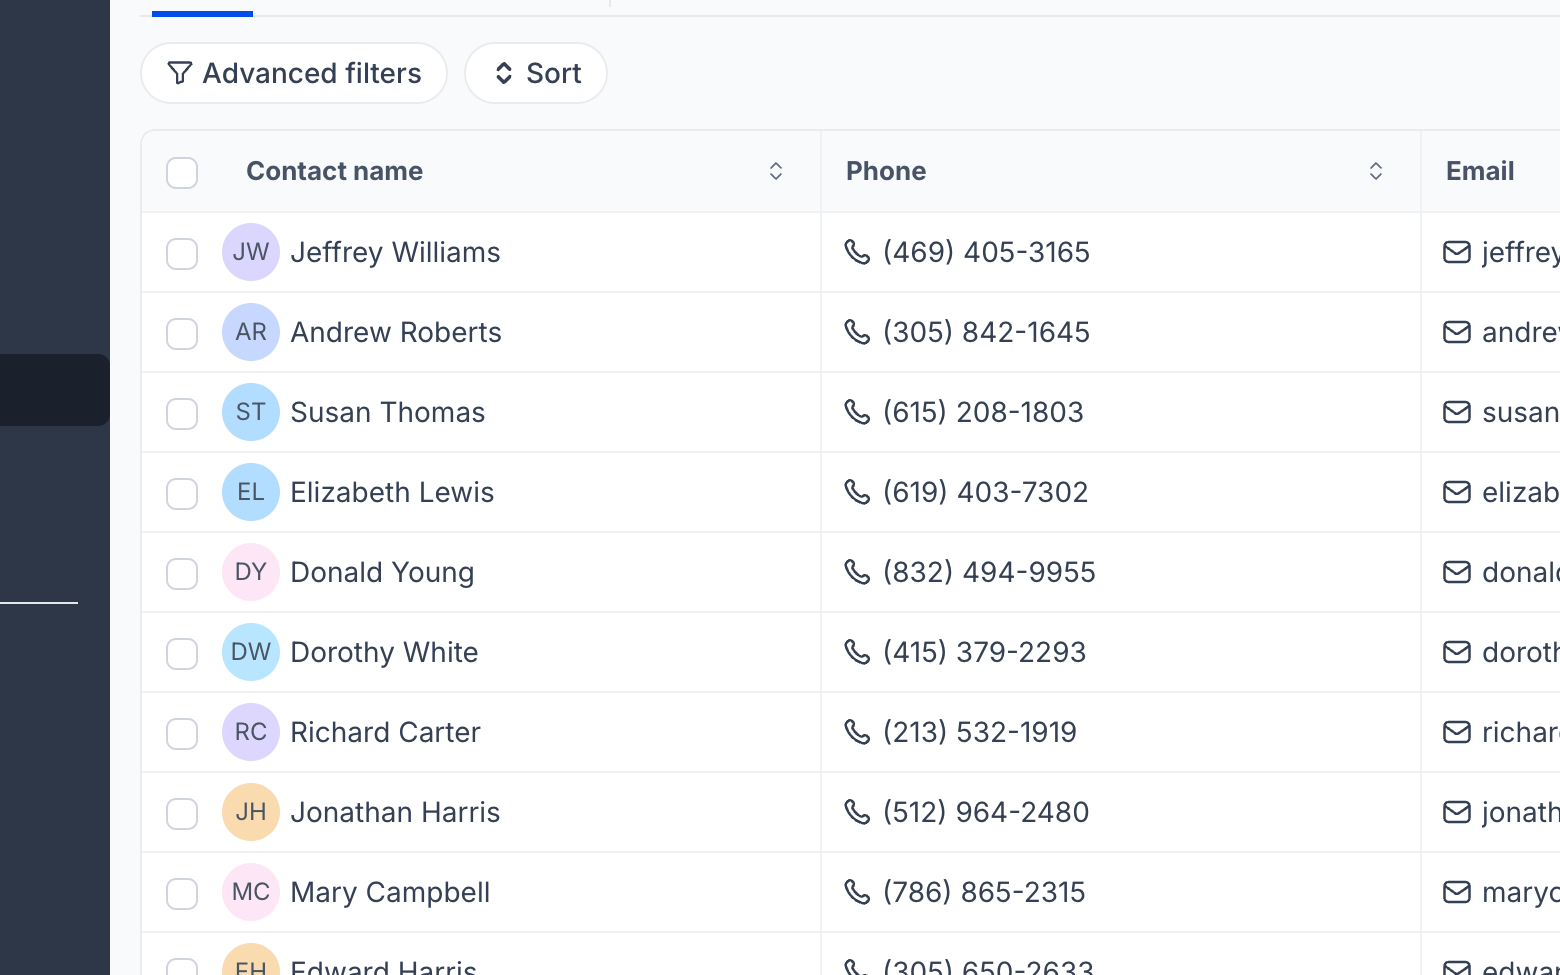The width and height of the screenshot is (1560, 975).
Task: Open contact Jonathan Harris
Action: point(395,812)
